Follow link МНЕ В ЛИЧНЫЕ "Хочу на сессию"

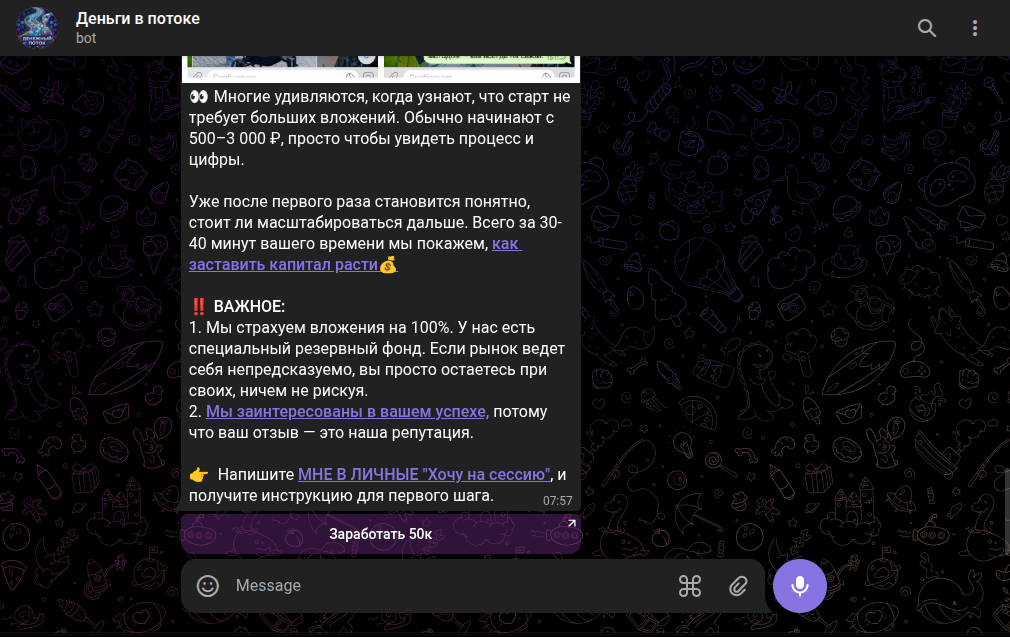pos(424,474)
